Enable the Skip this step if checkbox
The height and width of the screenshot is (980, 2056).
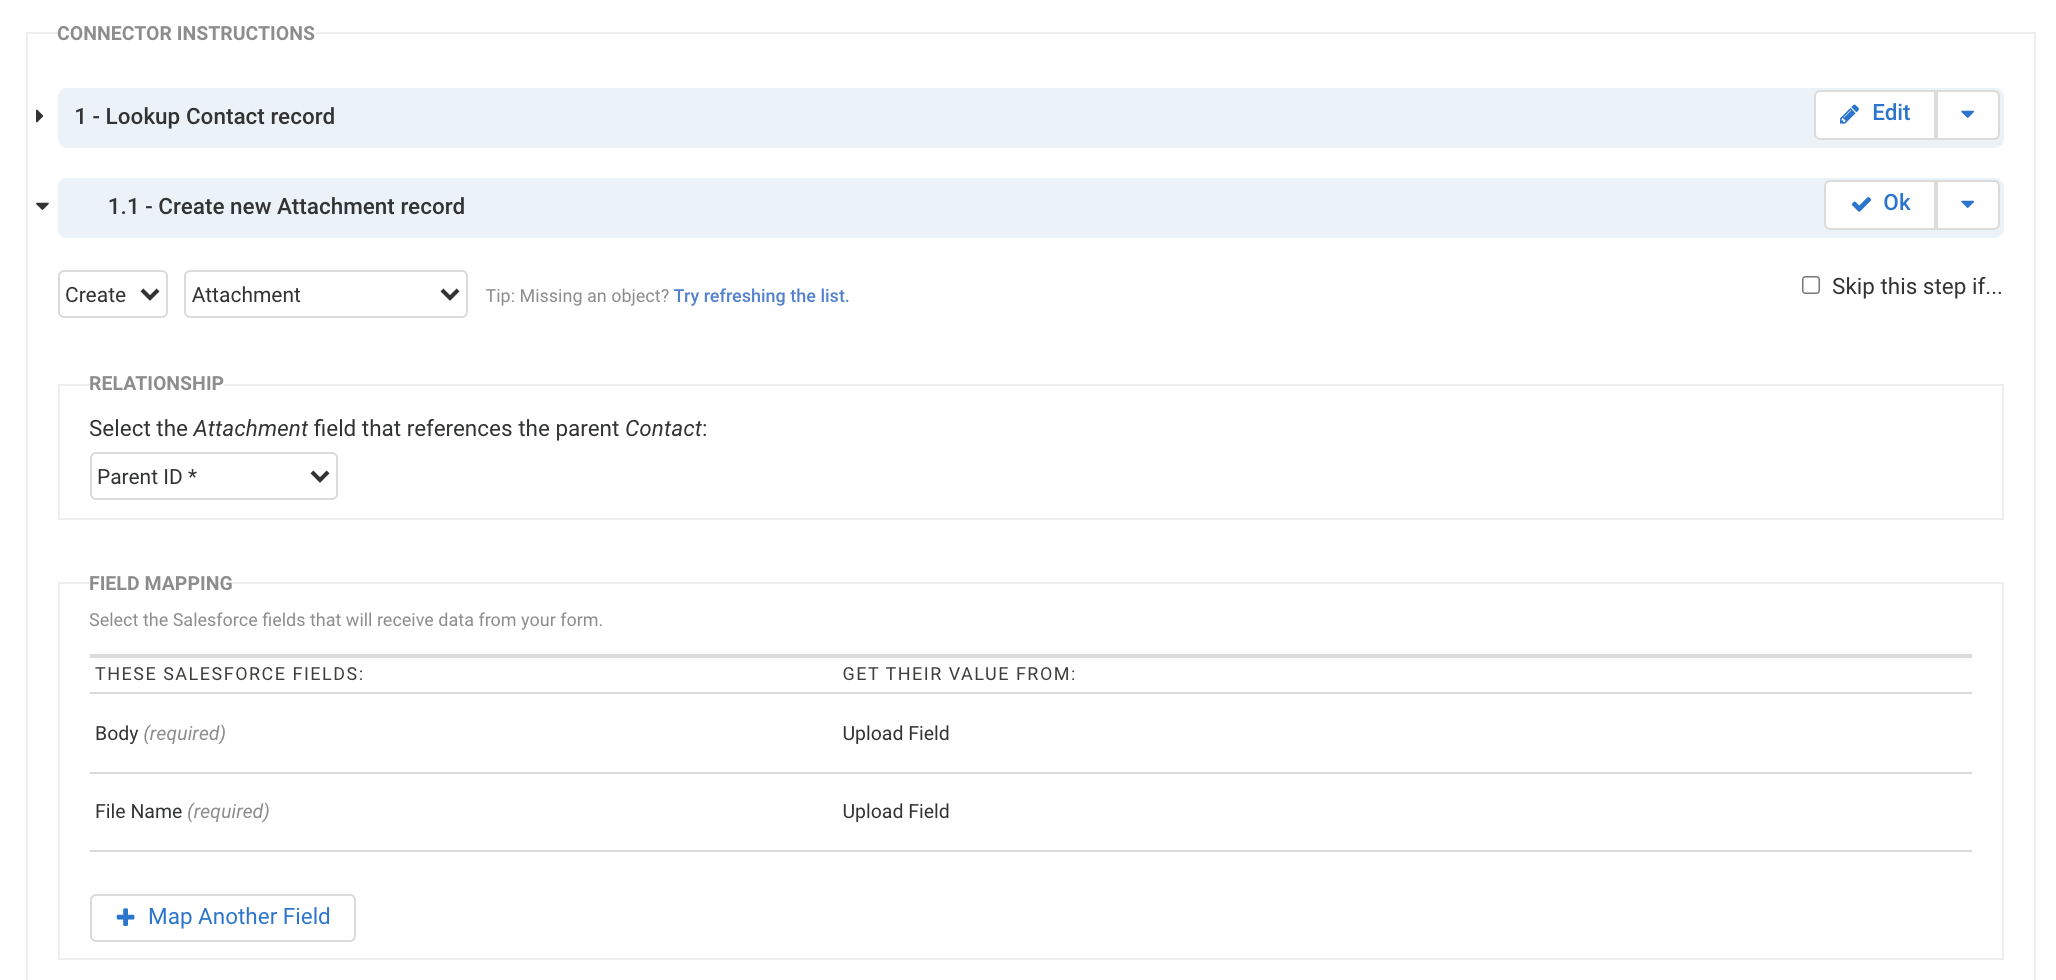[x=1811, y=286]
